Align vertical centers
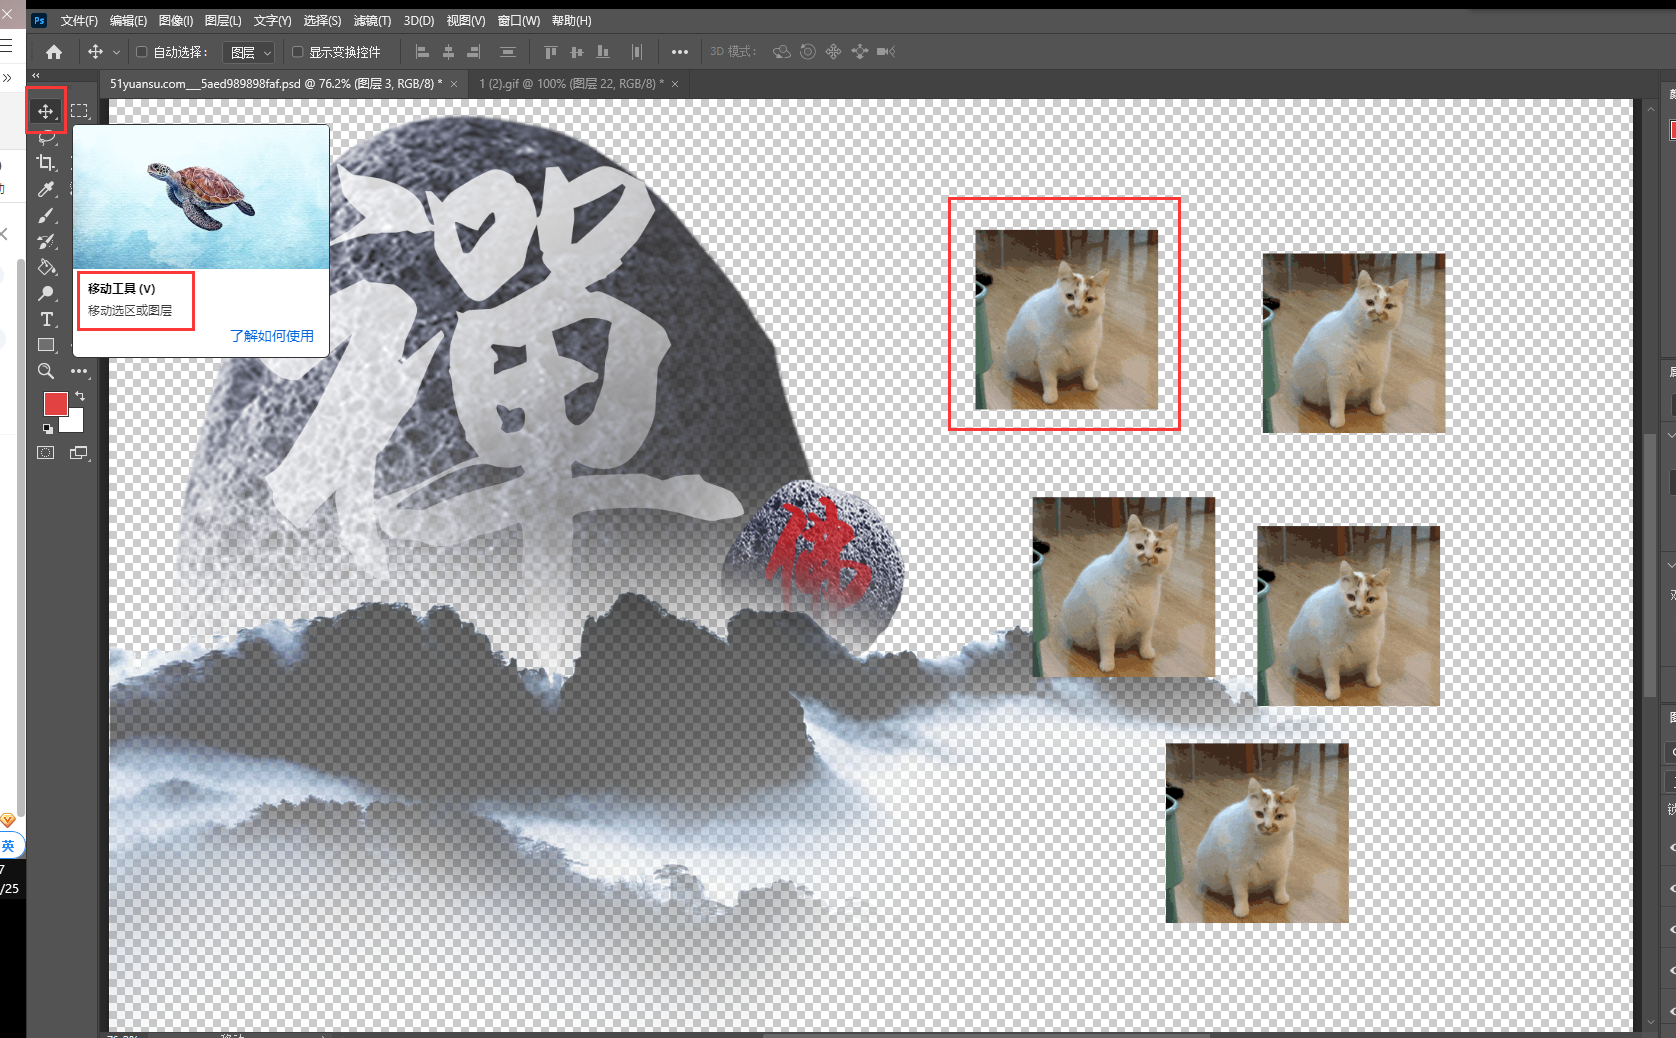Screen dimensions: 1676x1038 tap(576, 52)
